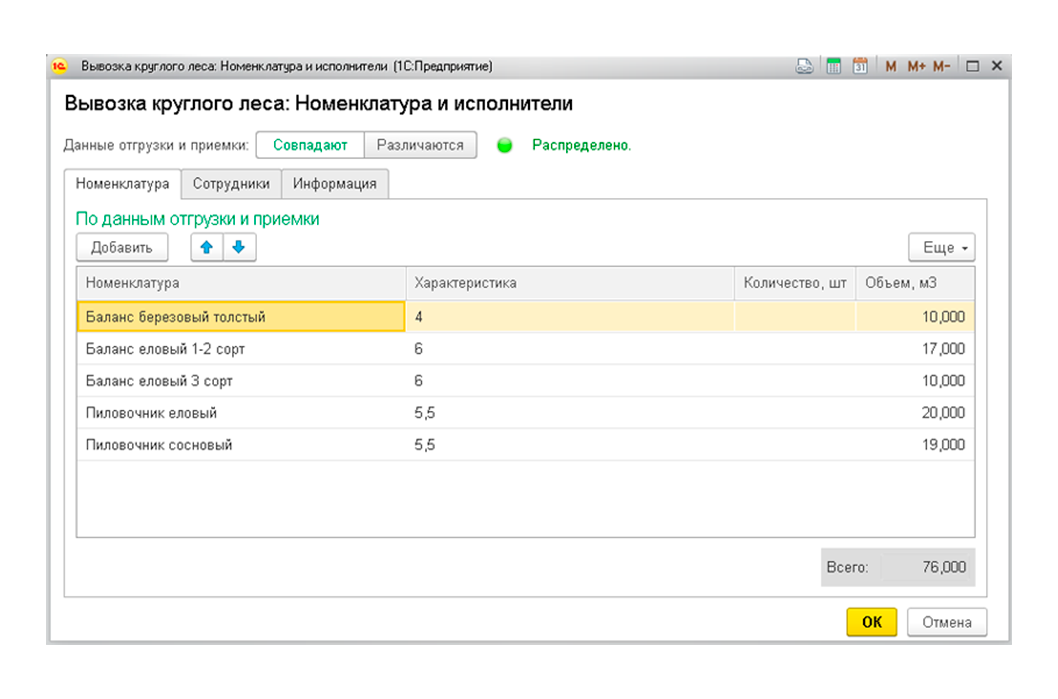The width and height of the screenshot is (1058, 699).
Task: Select the Различаются toggle option
Action: [x=420, y=145]
